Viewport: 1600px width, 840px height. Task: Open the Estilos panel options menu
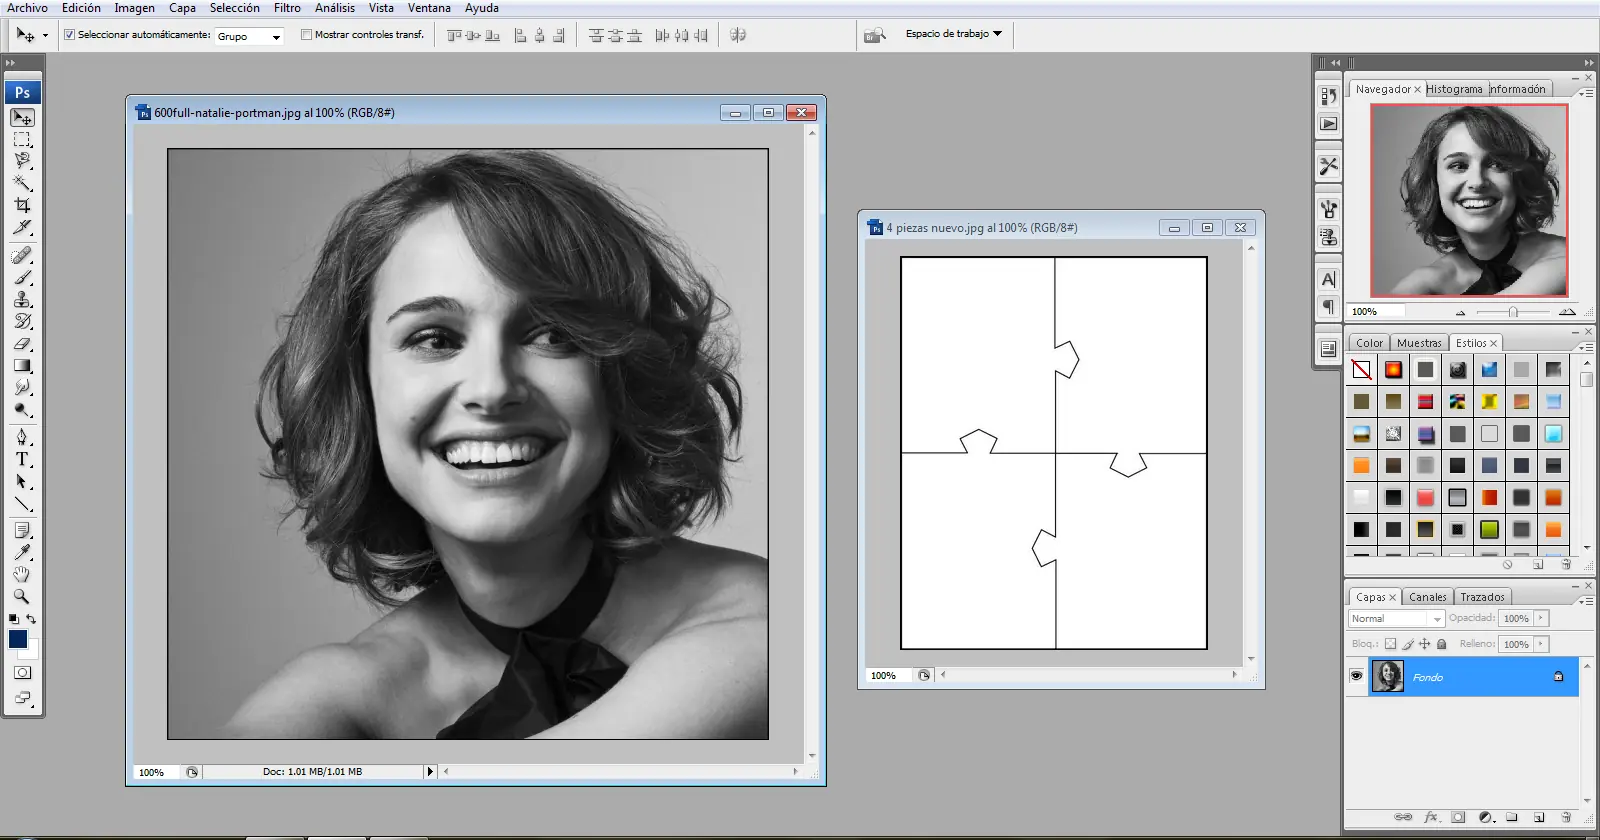point(1586,346)
